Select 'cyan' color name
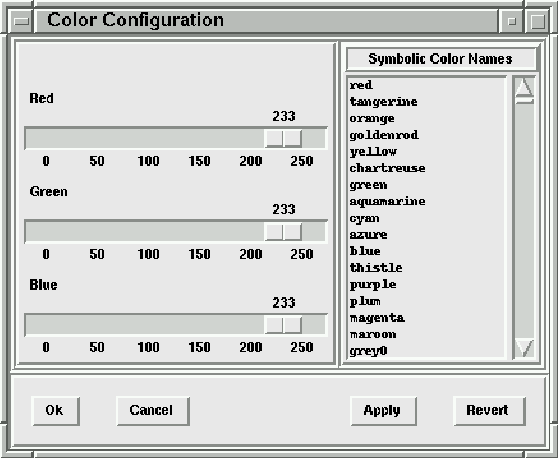Screen dimensions: 558x458 [426, 218]
